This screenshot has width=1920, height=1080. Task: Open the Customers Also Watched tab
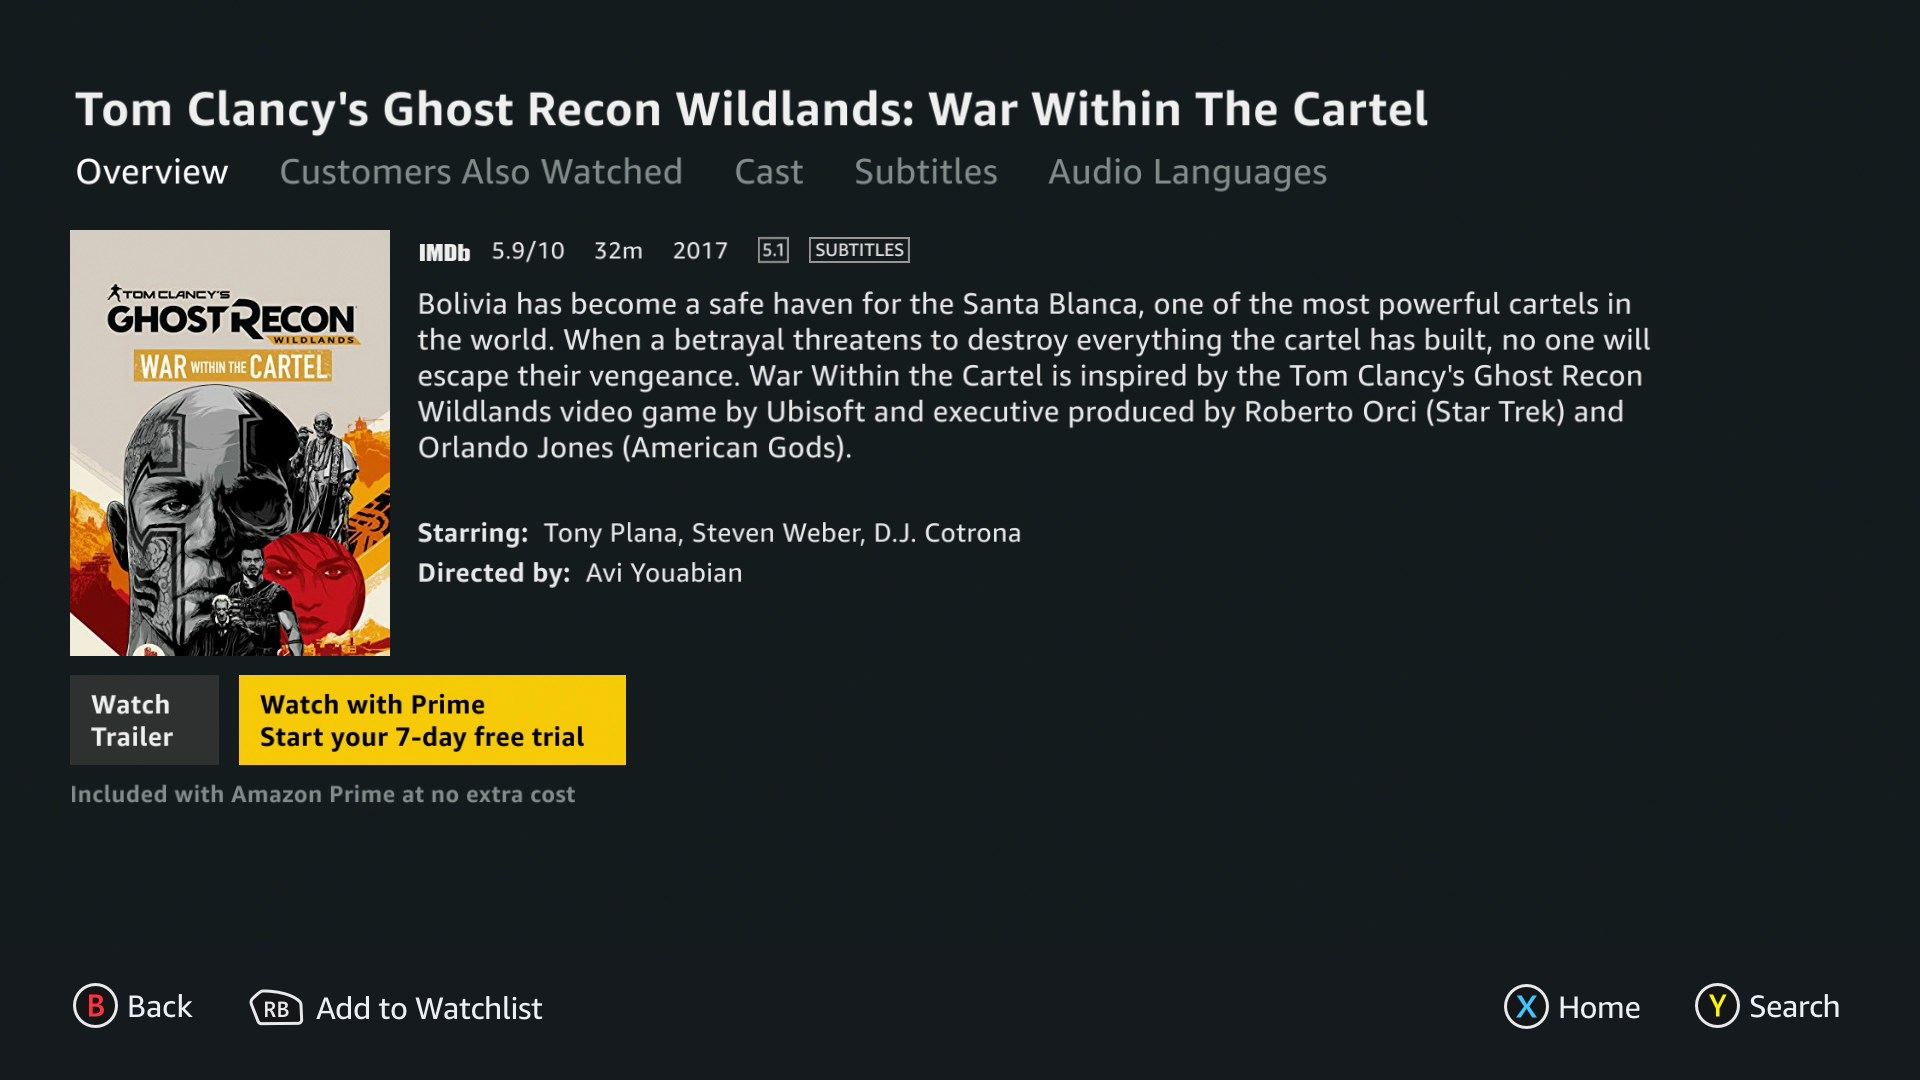click(481, 172)
